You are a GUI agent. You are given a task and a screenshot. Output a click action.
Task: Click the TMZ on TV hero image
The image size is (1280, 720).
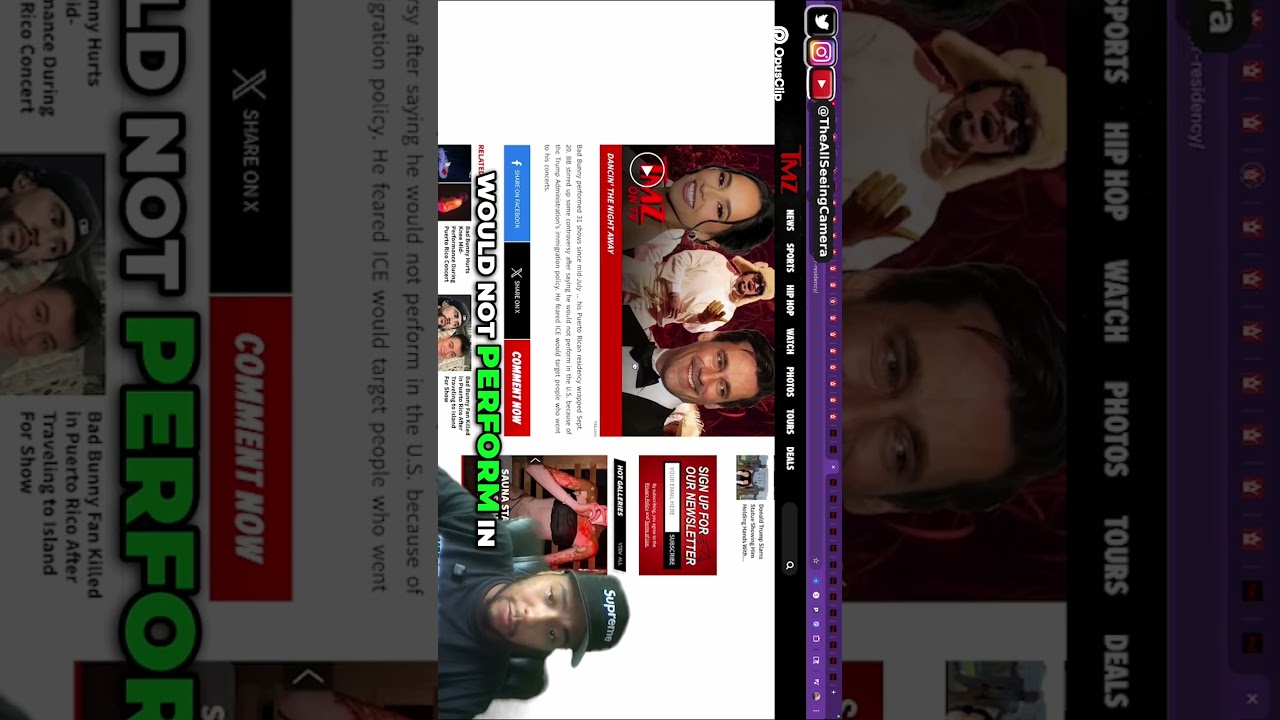click(698, 291)
